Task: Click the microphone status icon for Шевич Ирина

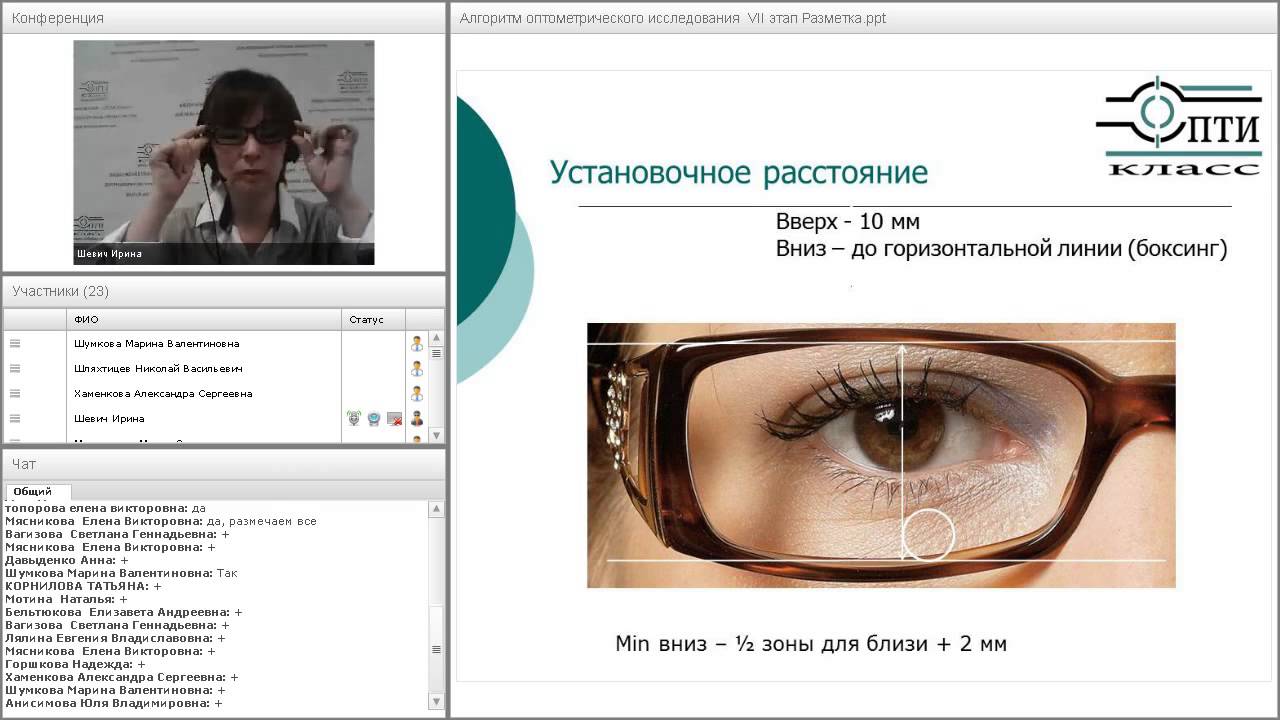Action: point(354,419)
